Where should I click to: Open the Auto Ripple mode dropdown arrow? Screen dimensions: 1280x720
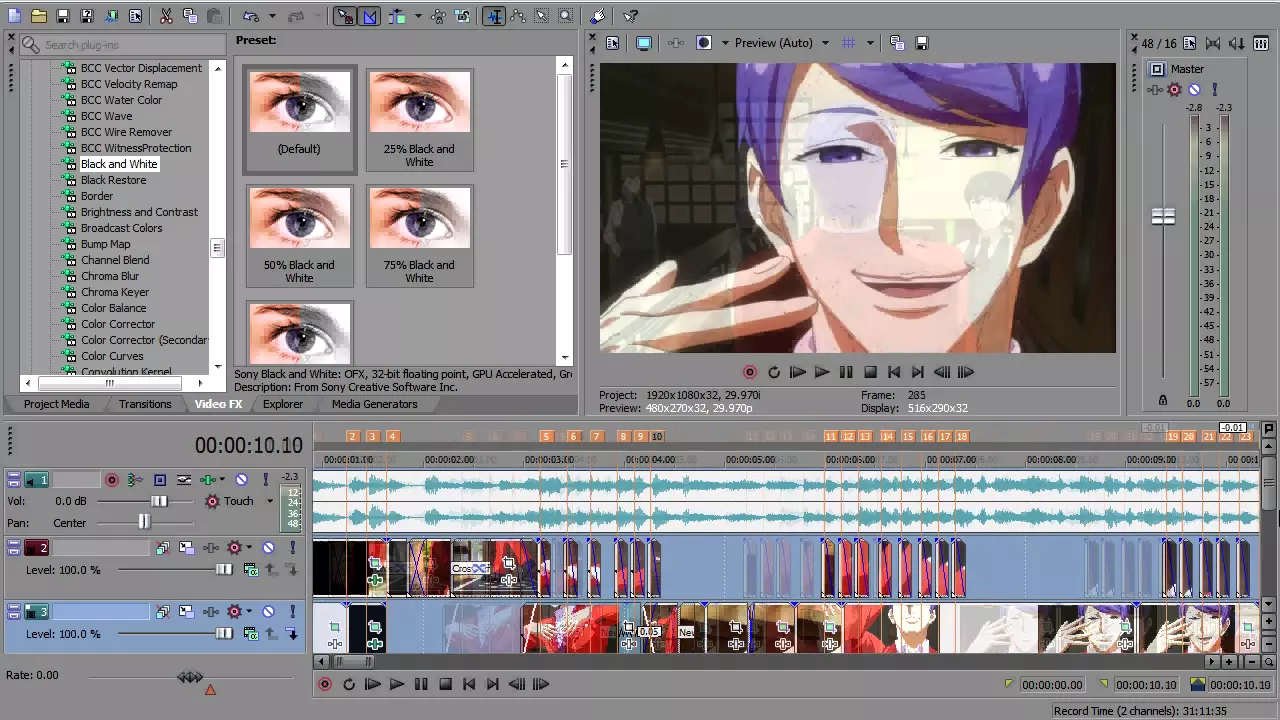click(x=418, y=16)
